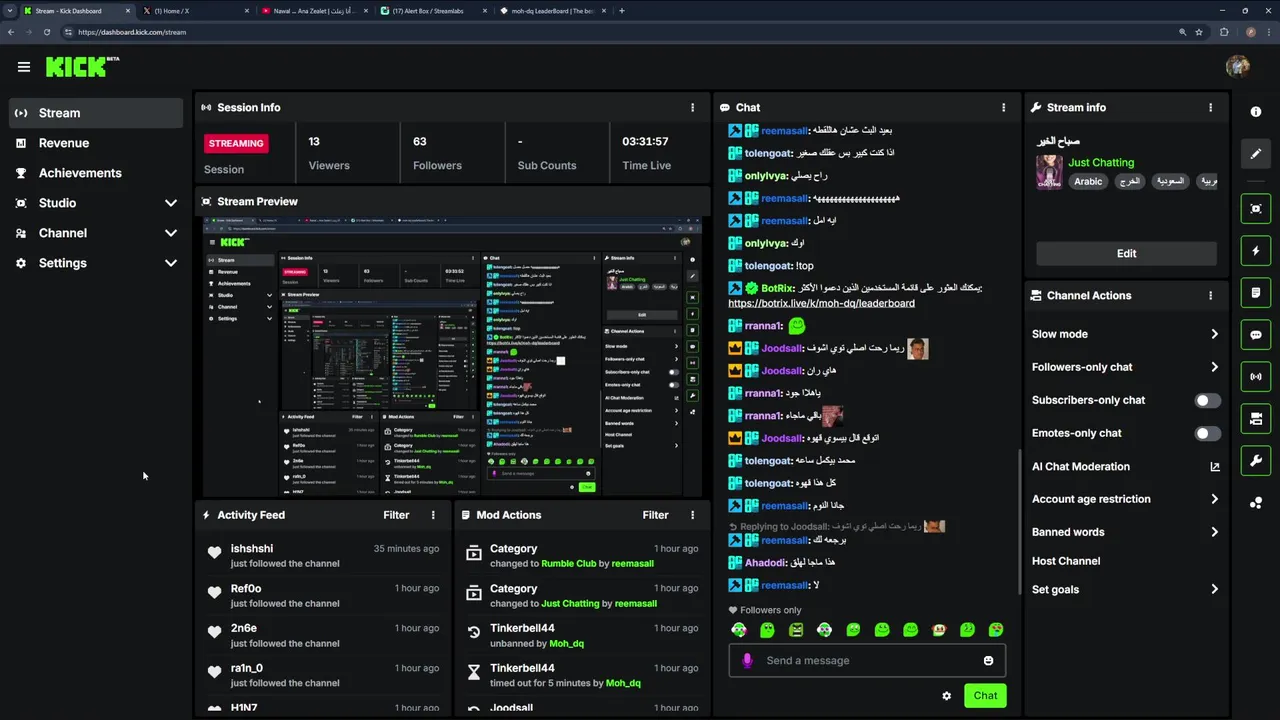Viewport: 1280px width, 720px height.
Task: Switch to the moh-dq LeaderBoard tab
Action: [552, 11]
